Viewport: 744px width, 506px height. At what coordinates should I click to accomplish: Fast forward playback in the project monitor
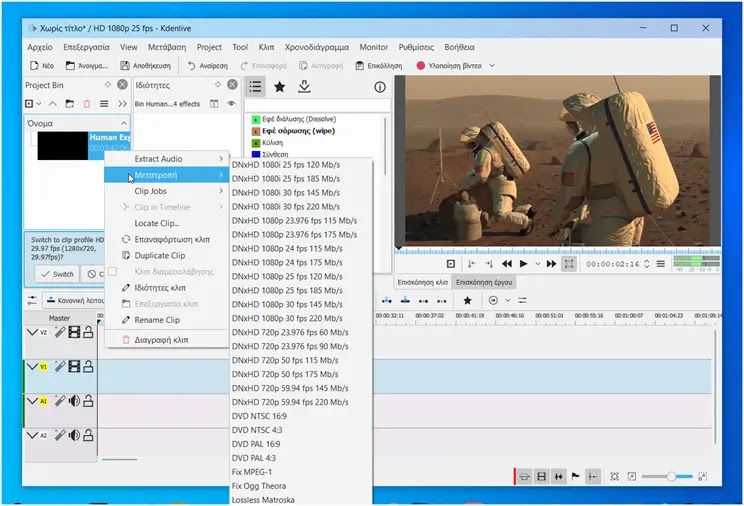point(551,264)
